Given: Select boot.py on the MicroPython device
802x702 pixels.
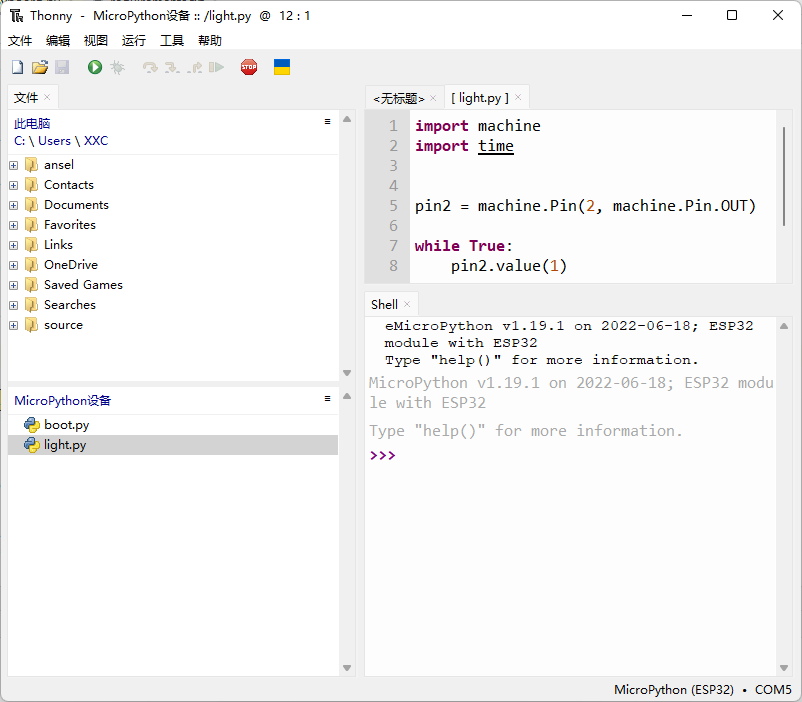Looking at the screenshot, I should point(173,425).
